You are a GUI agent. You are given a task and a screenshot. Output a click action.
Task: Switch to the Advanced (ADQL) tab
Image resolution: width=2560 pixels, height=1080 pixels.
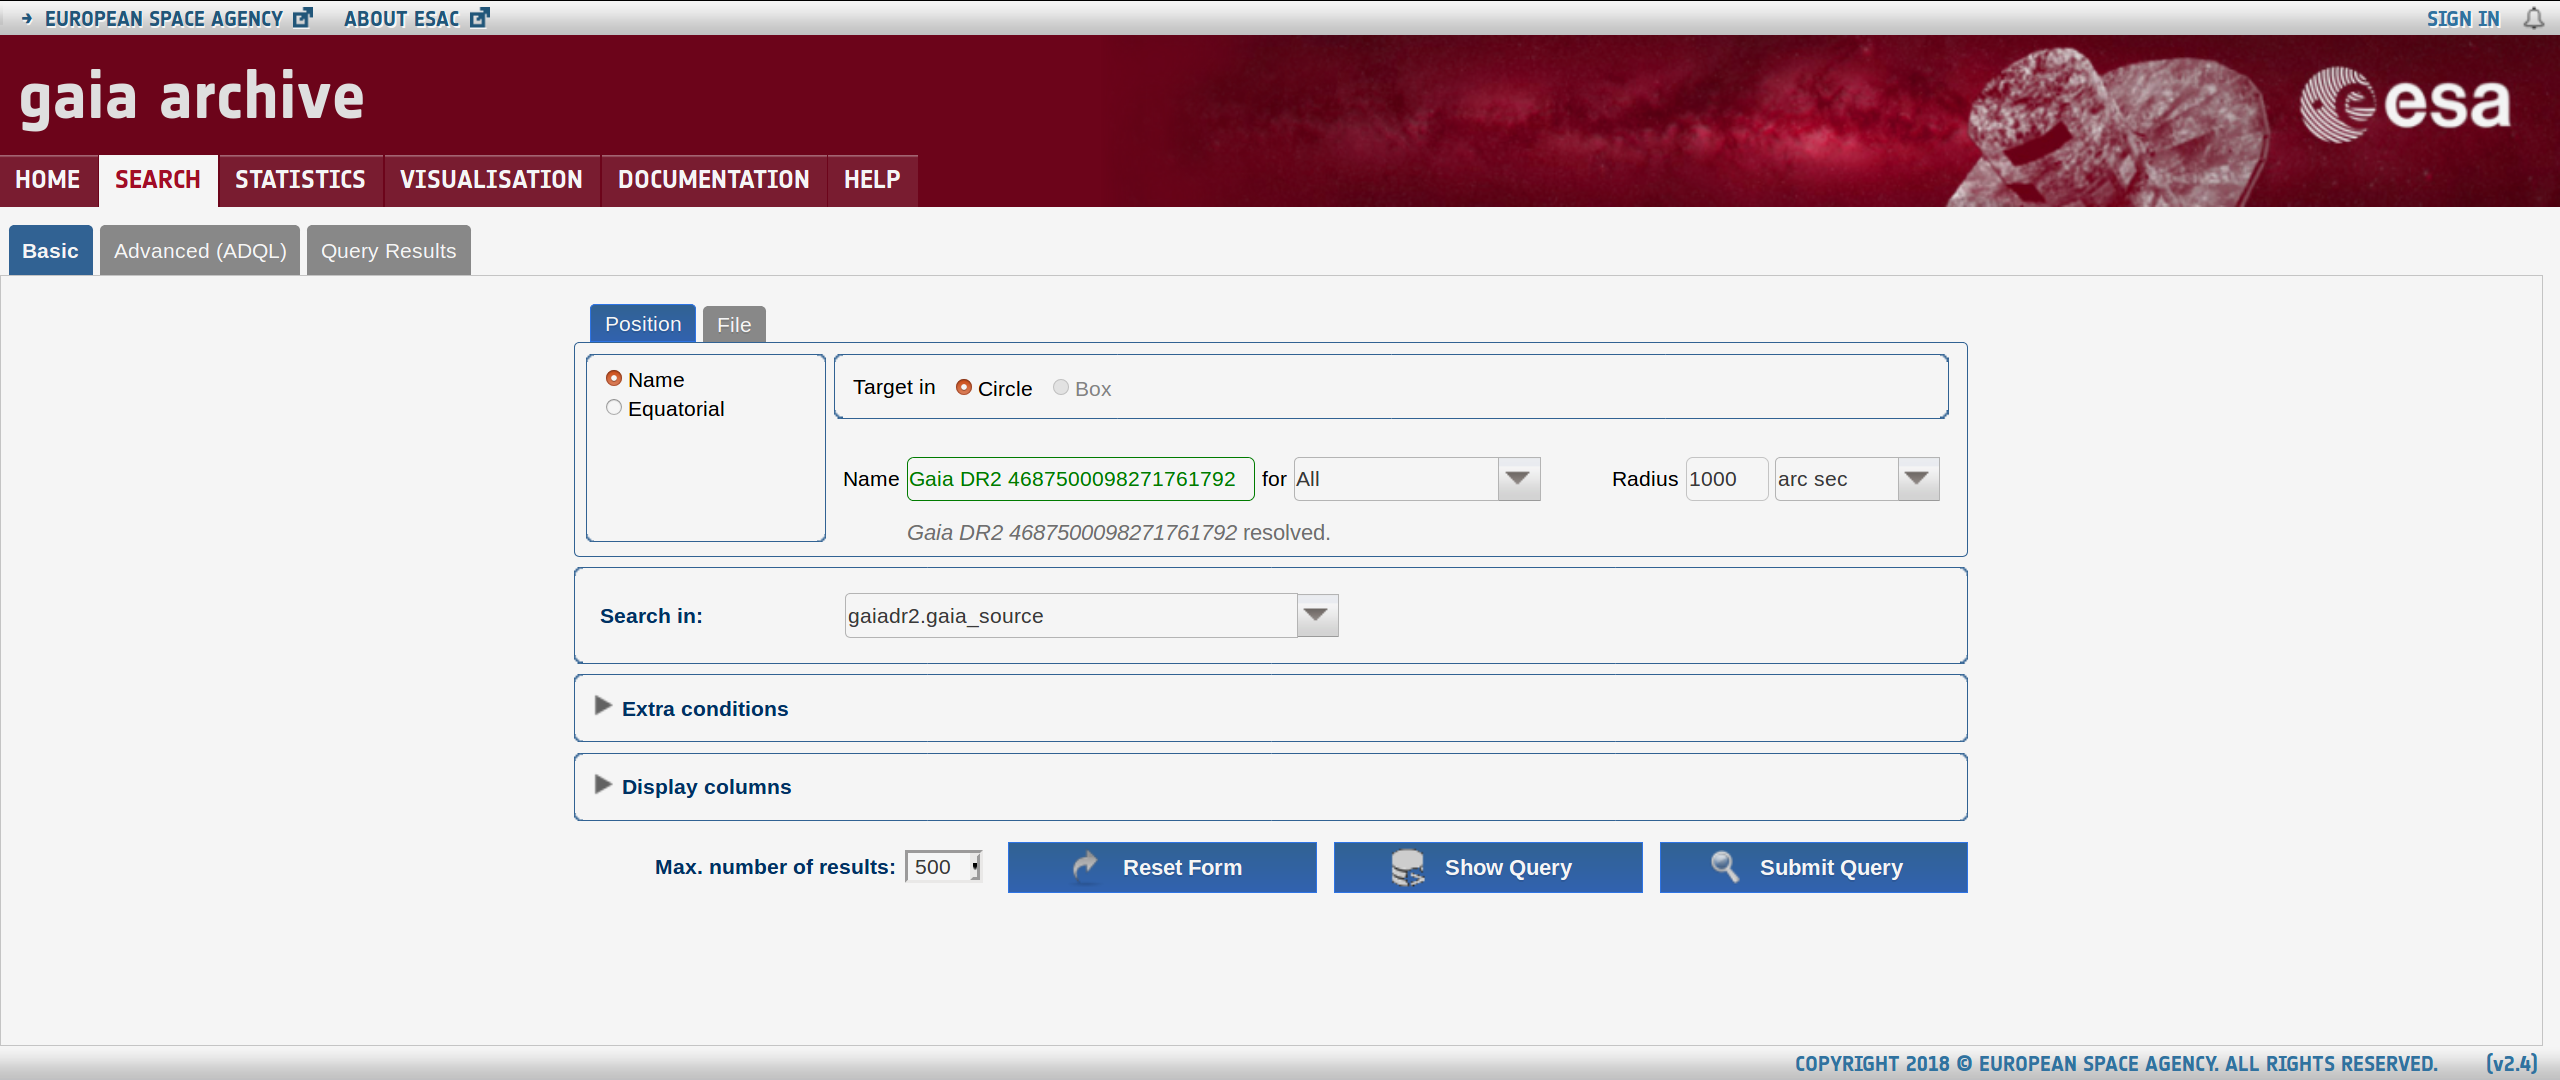pyautogui.click(x=200, y=251)
